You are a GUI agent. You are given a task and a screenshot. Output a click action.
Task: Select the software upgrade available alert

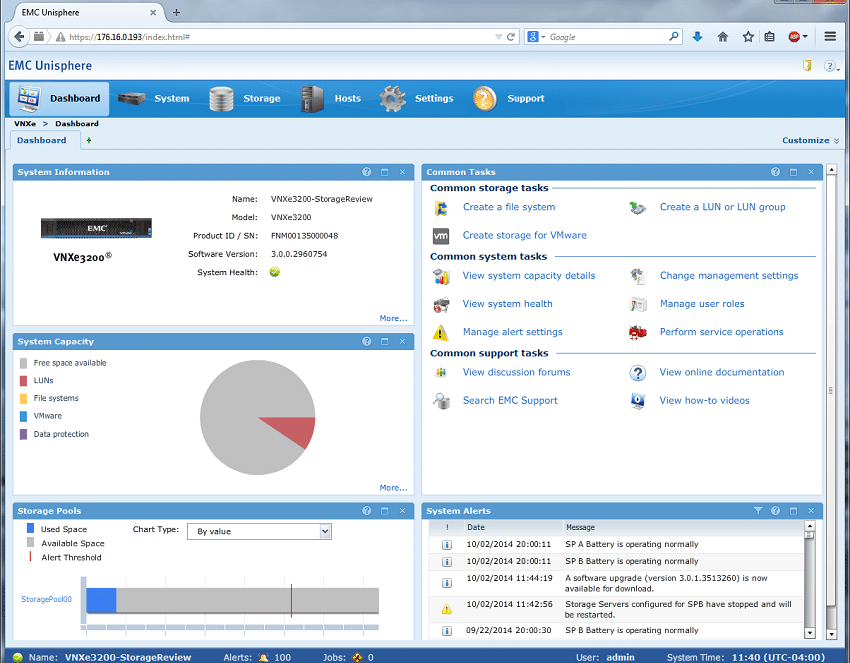coord(617,583)
